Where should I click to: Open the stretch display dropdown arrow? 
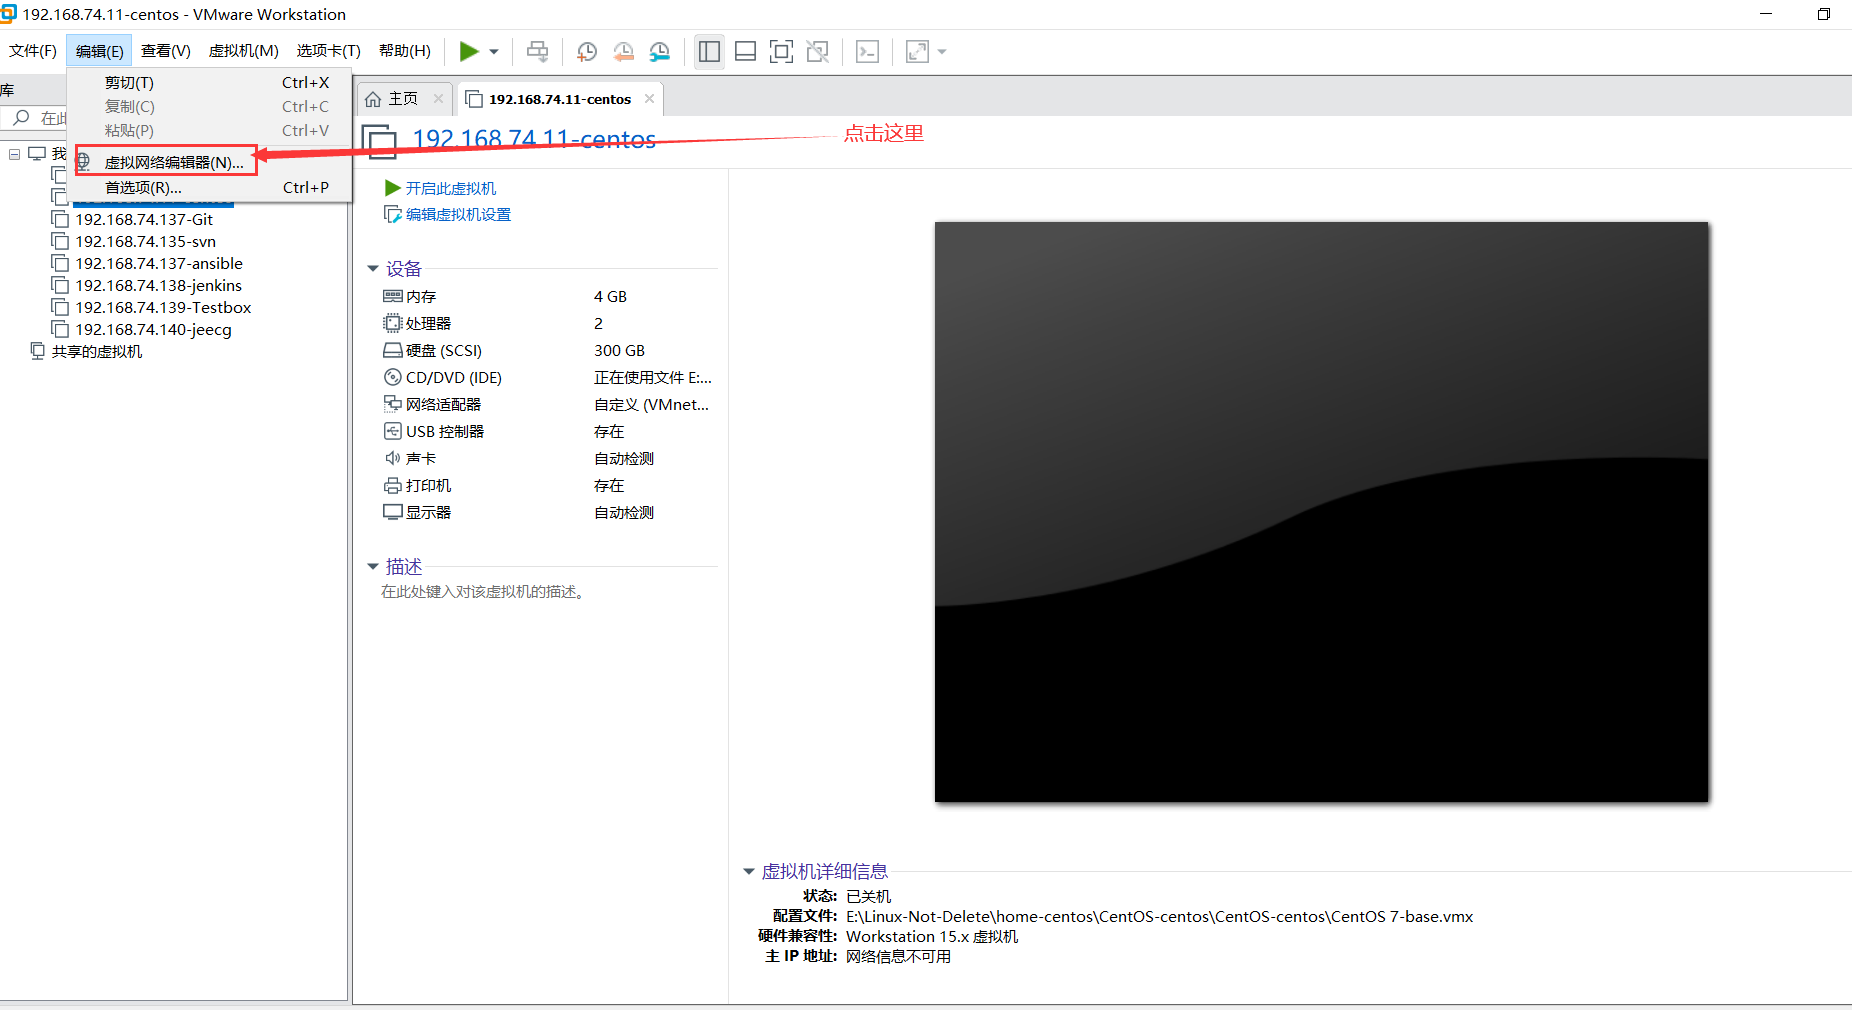click(x=942, y=52)
